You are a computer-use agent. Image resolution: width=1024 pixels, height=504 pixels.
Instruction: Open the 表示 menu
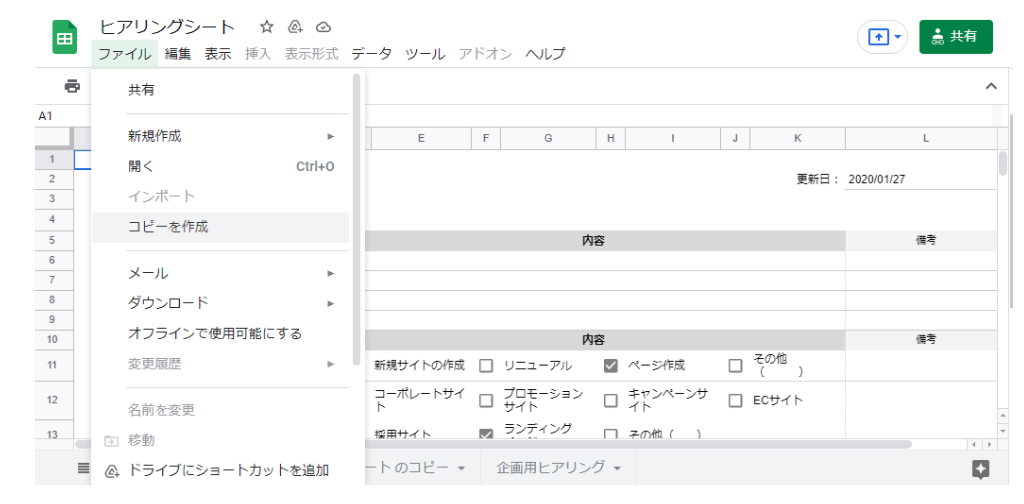point(218,54)
